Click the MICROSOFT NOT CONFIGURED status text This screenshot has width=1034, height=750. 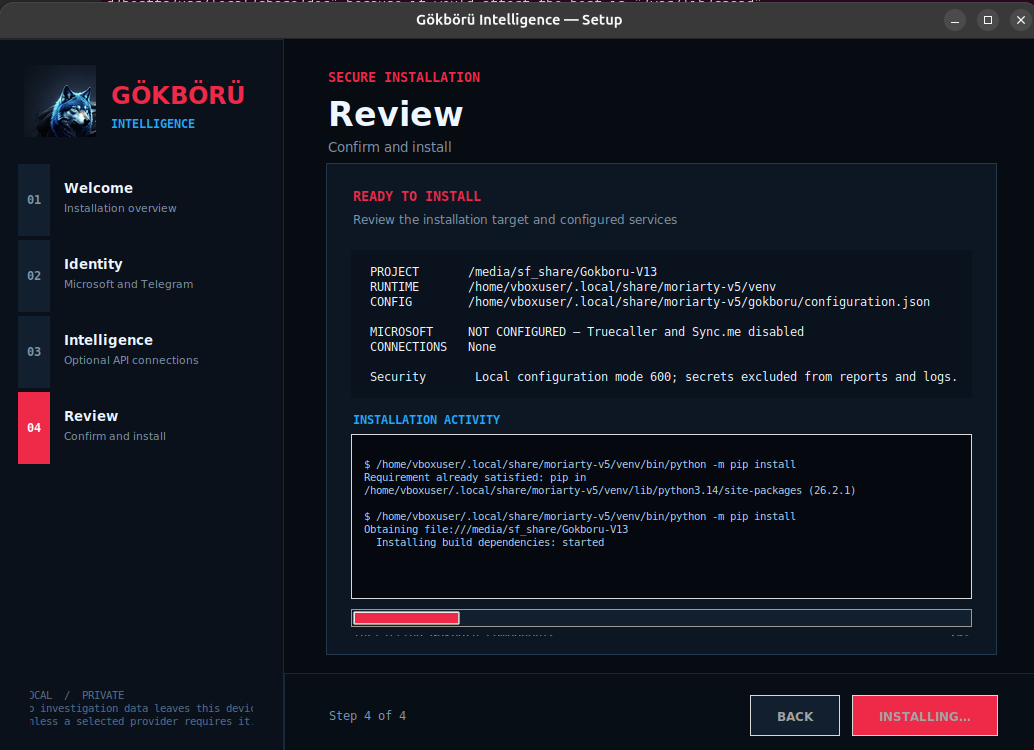pyautogui.click(x=636, y=332)
